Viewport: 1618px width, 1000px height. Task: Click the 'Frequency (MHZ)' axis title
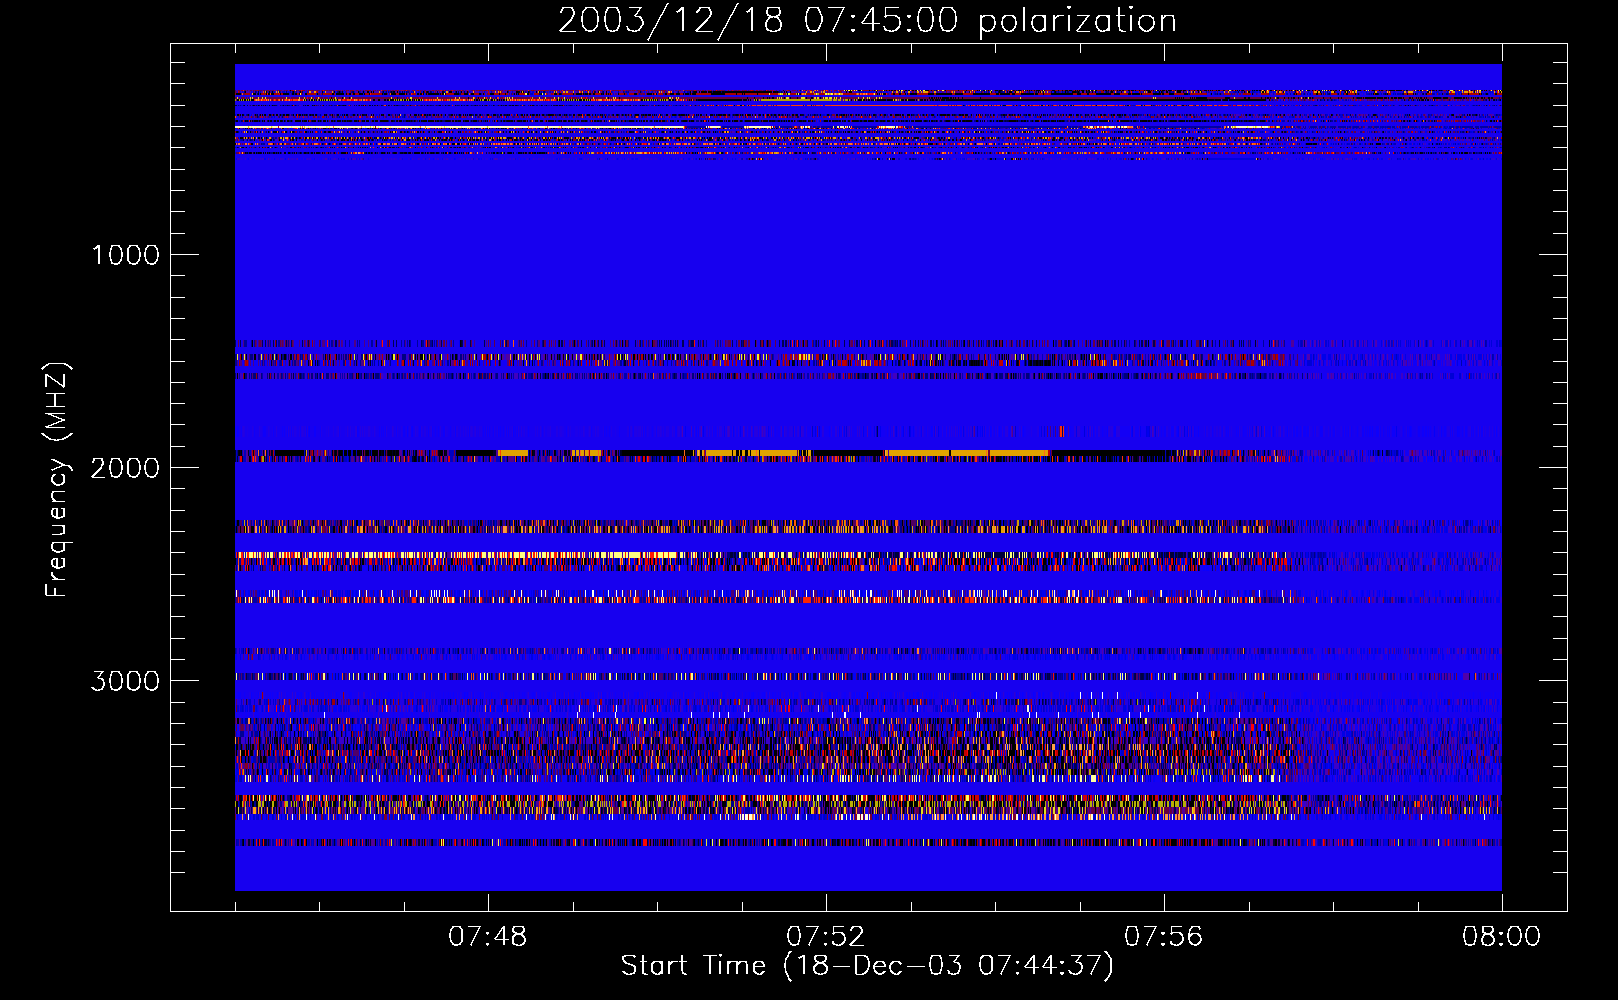(x=57, y=480)
